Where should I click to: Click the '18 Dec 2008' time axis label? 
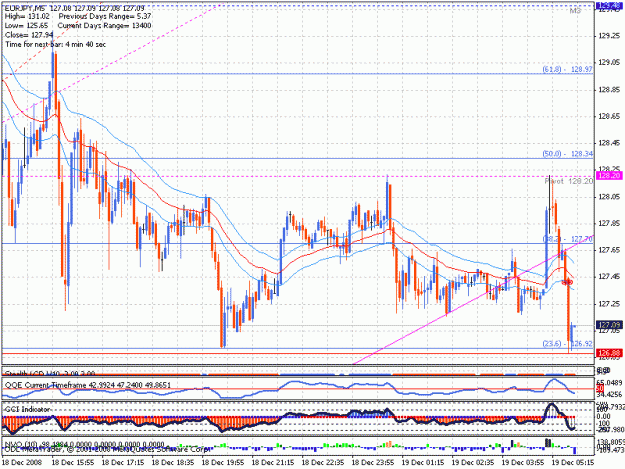pyautogui.click(x=22, y=463)
